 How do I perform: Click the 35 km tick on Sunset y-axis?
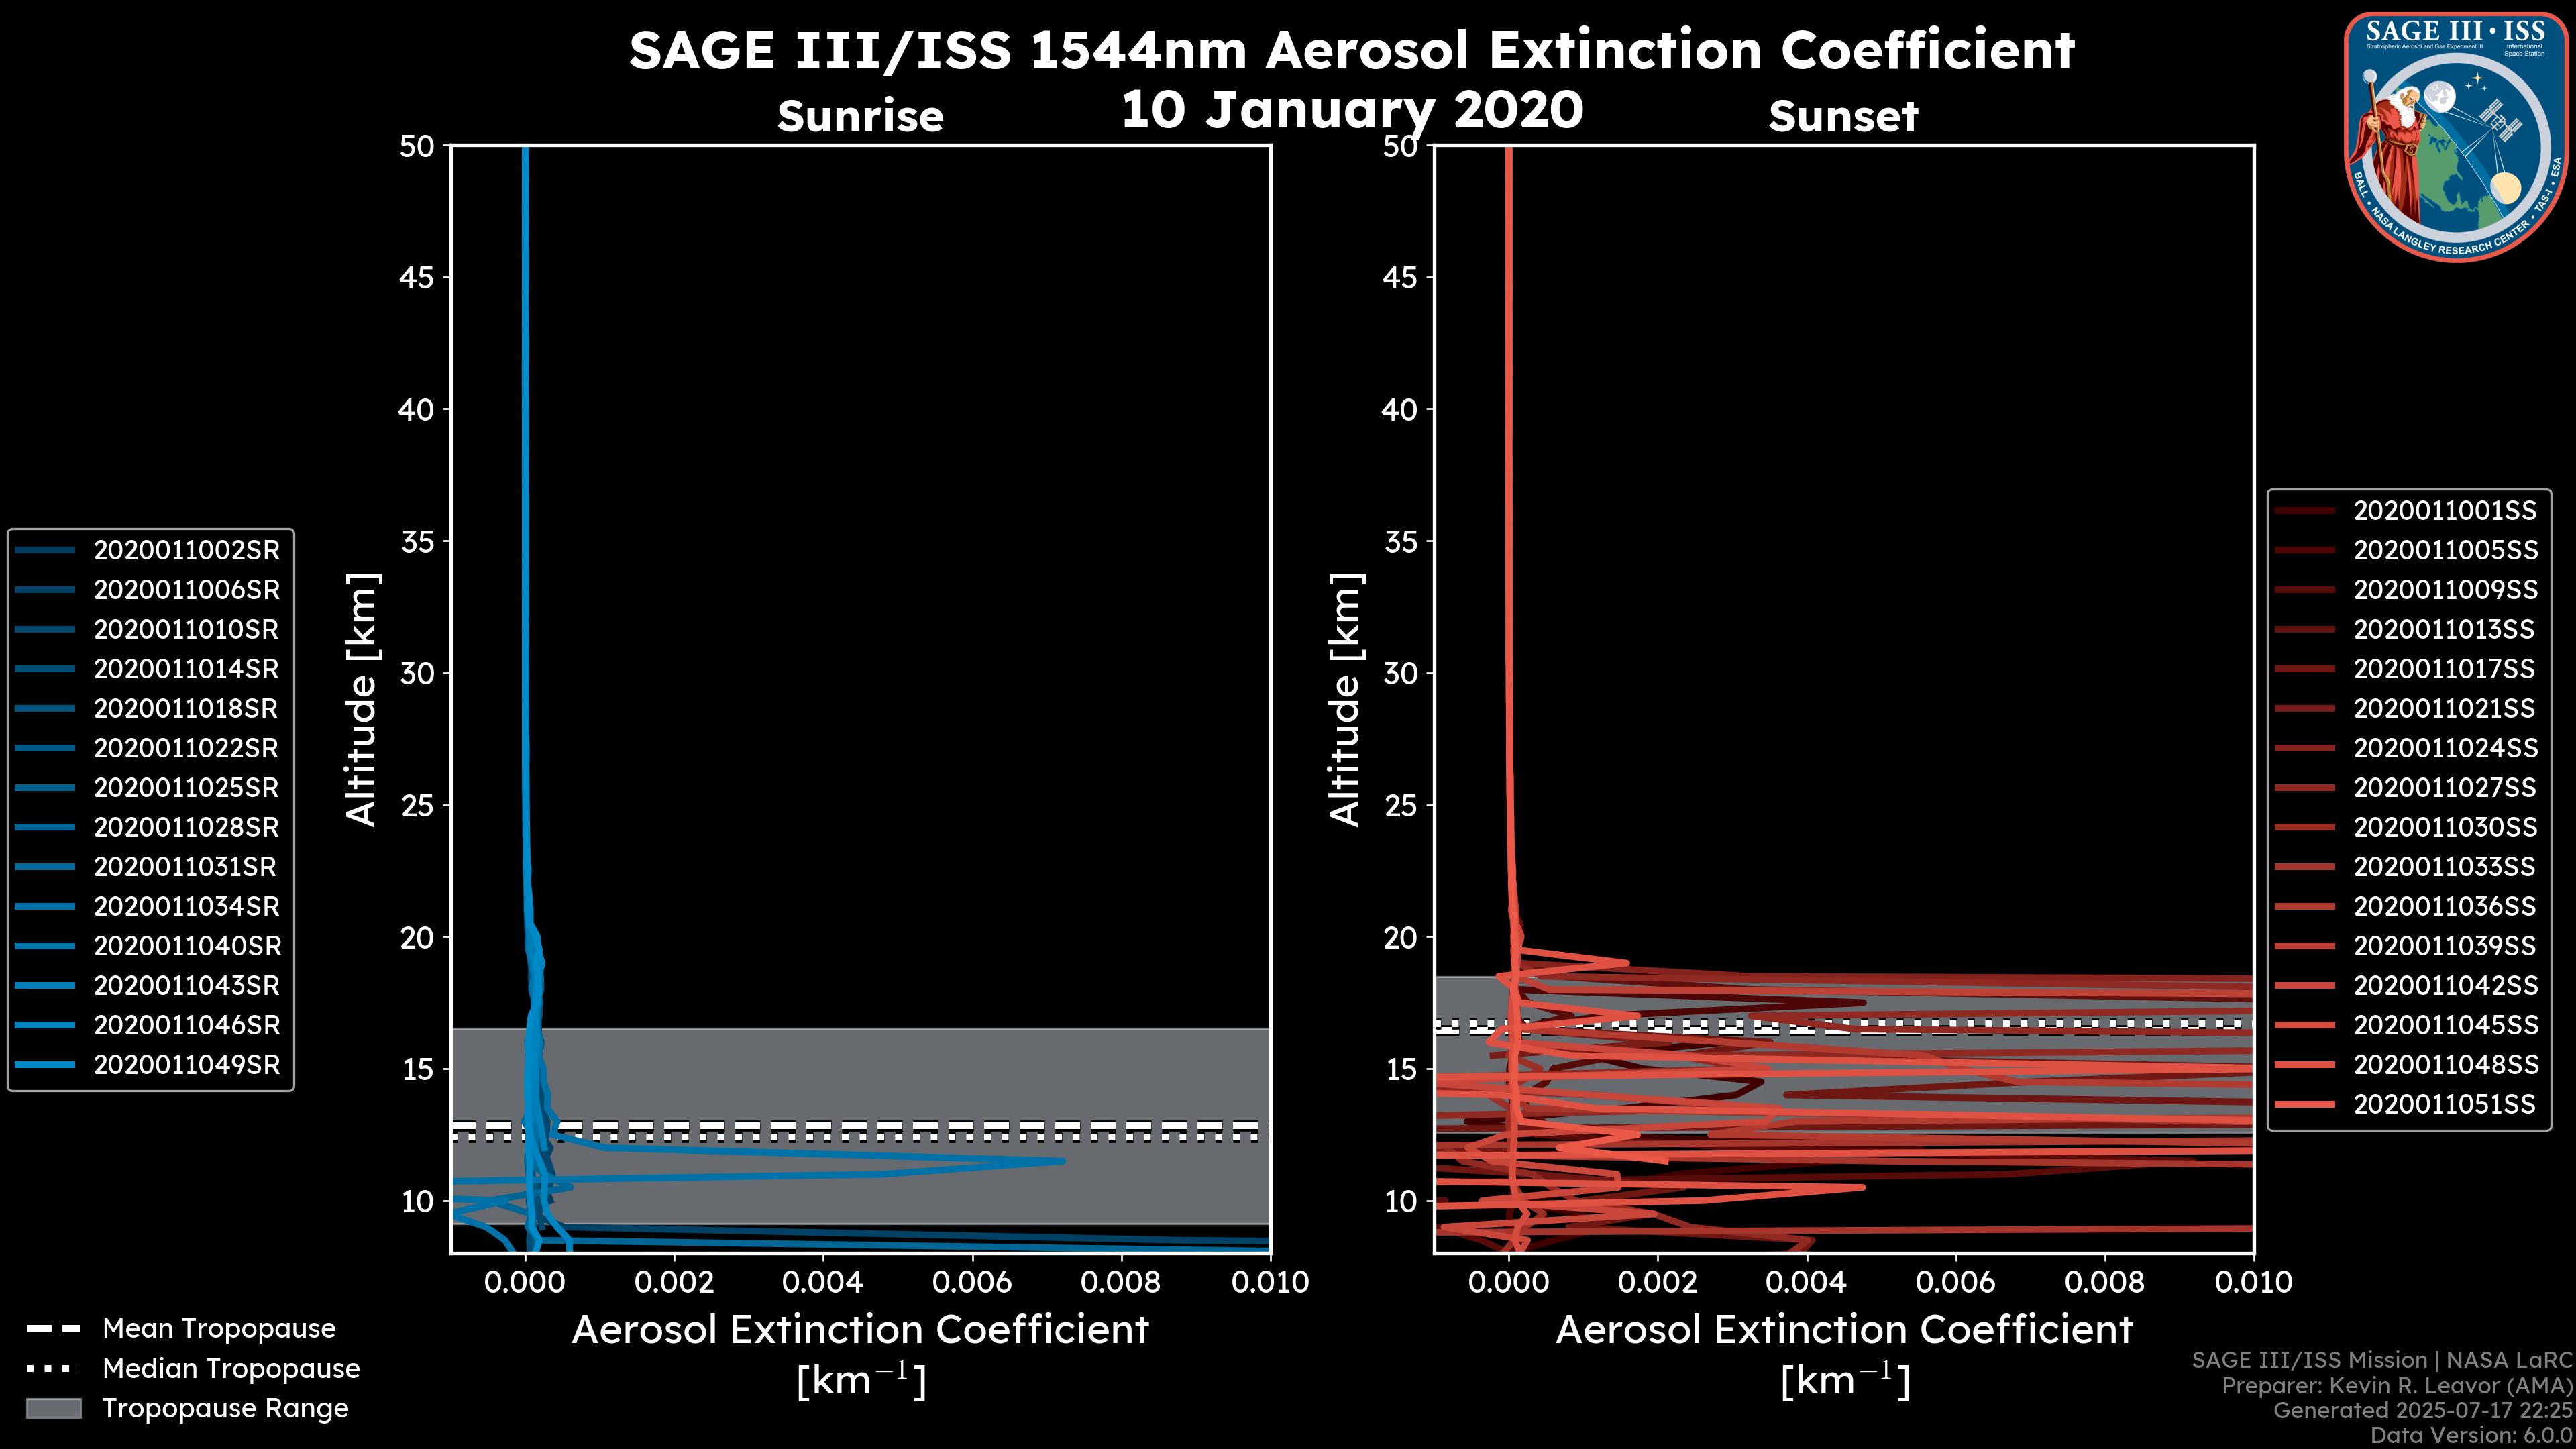pyautogui.click(x=1402, y=542)
